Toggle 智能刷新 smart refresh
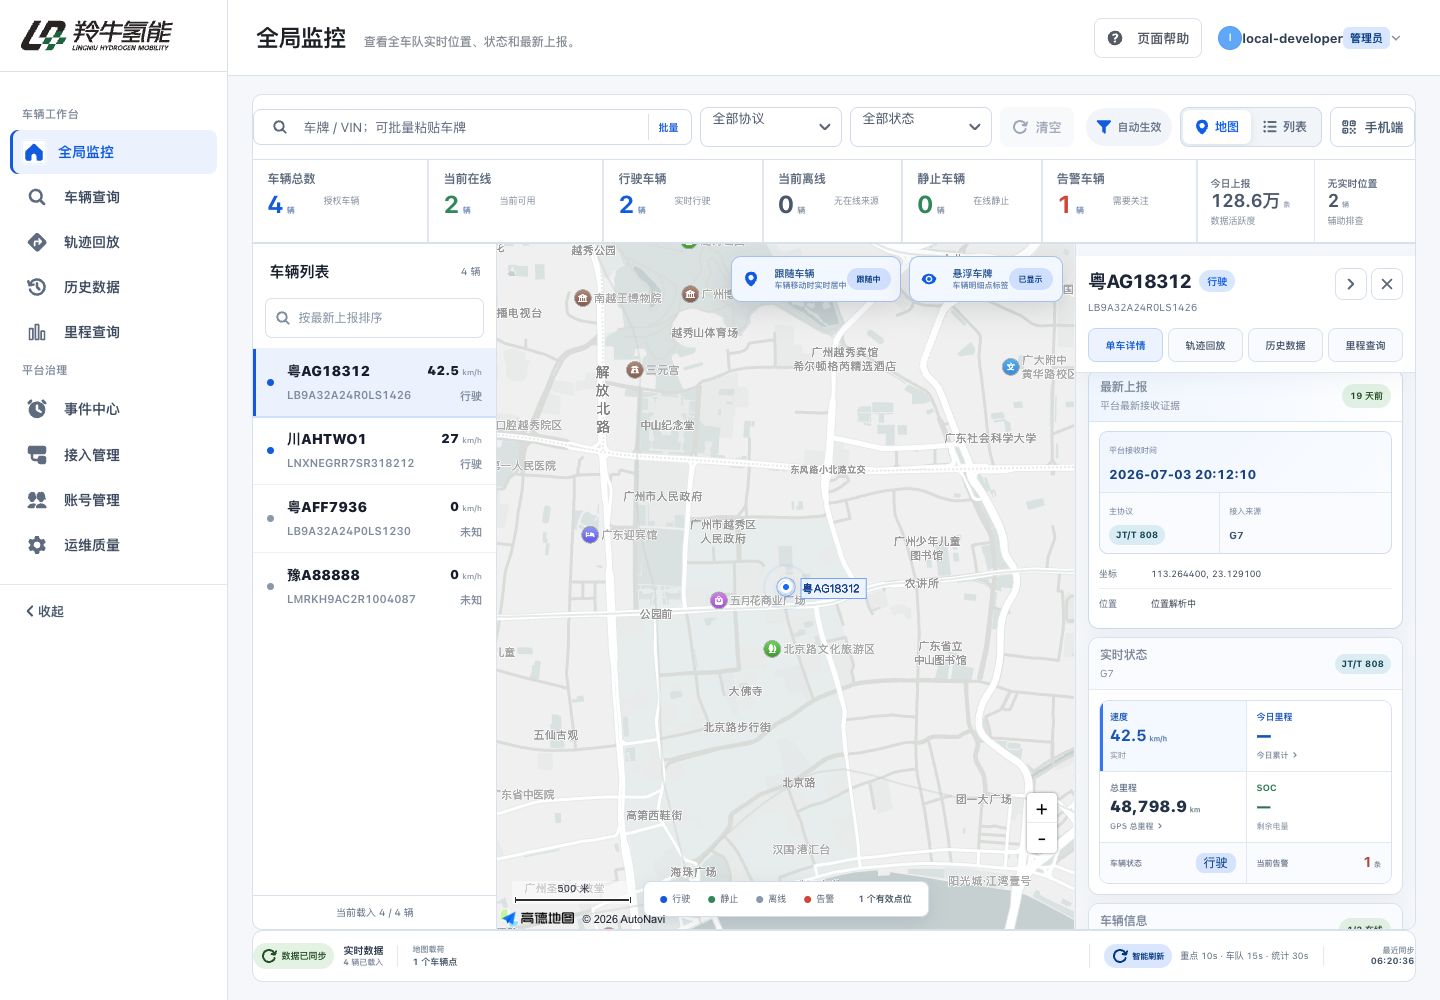Screen dimensions: 1440x1000 tap(1139, 956)
